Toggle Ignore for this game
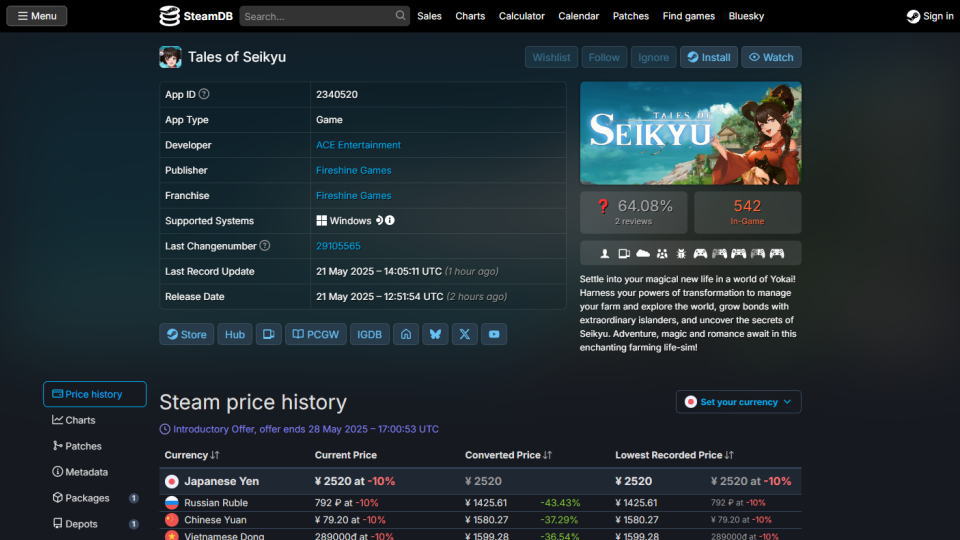This screenshot has height=540, width=960. (x=653, y=57)
